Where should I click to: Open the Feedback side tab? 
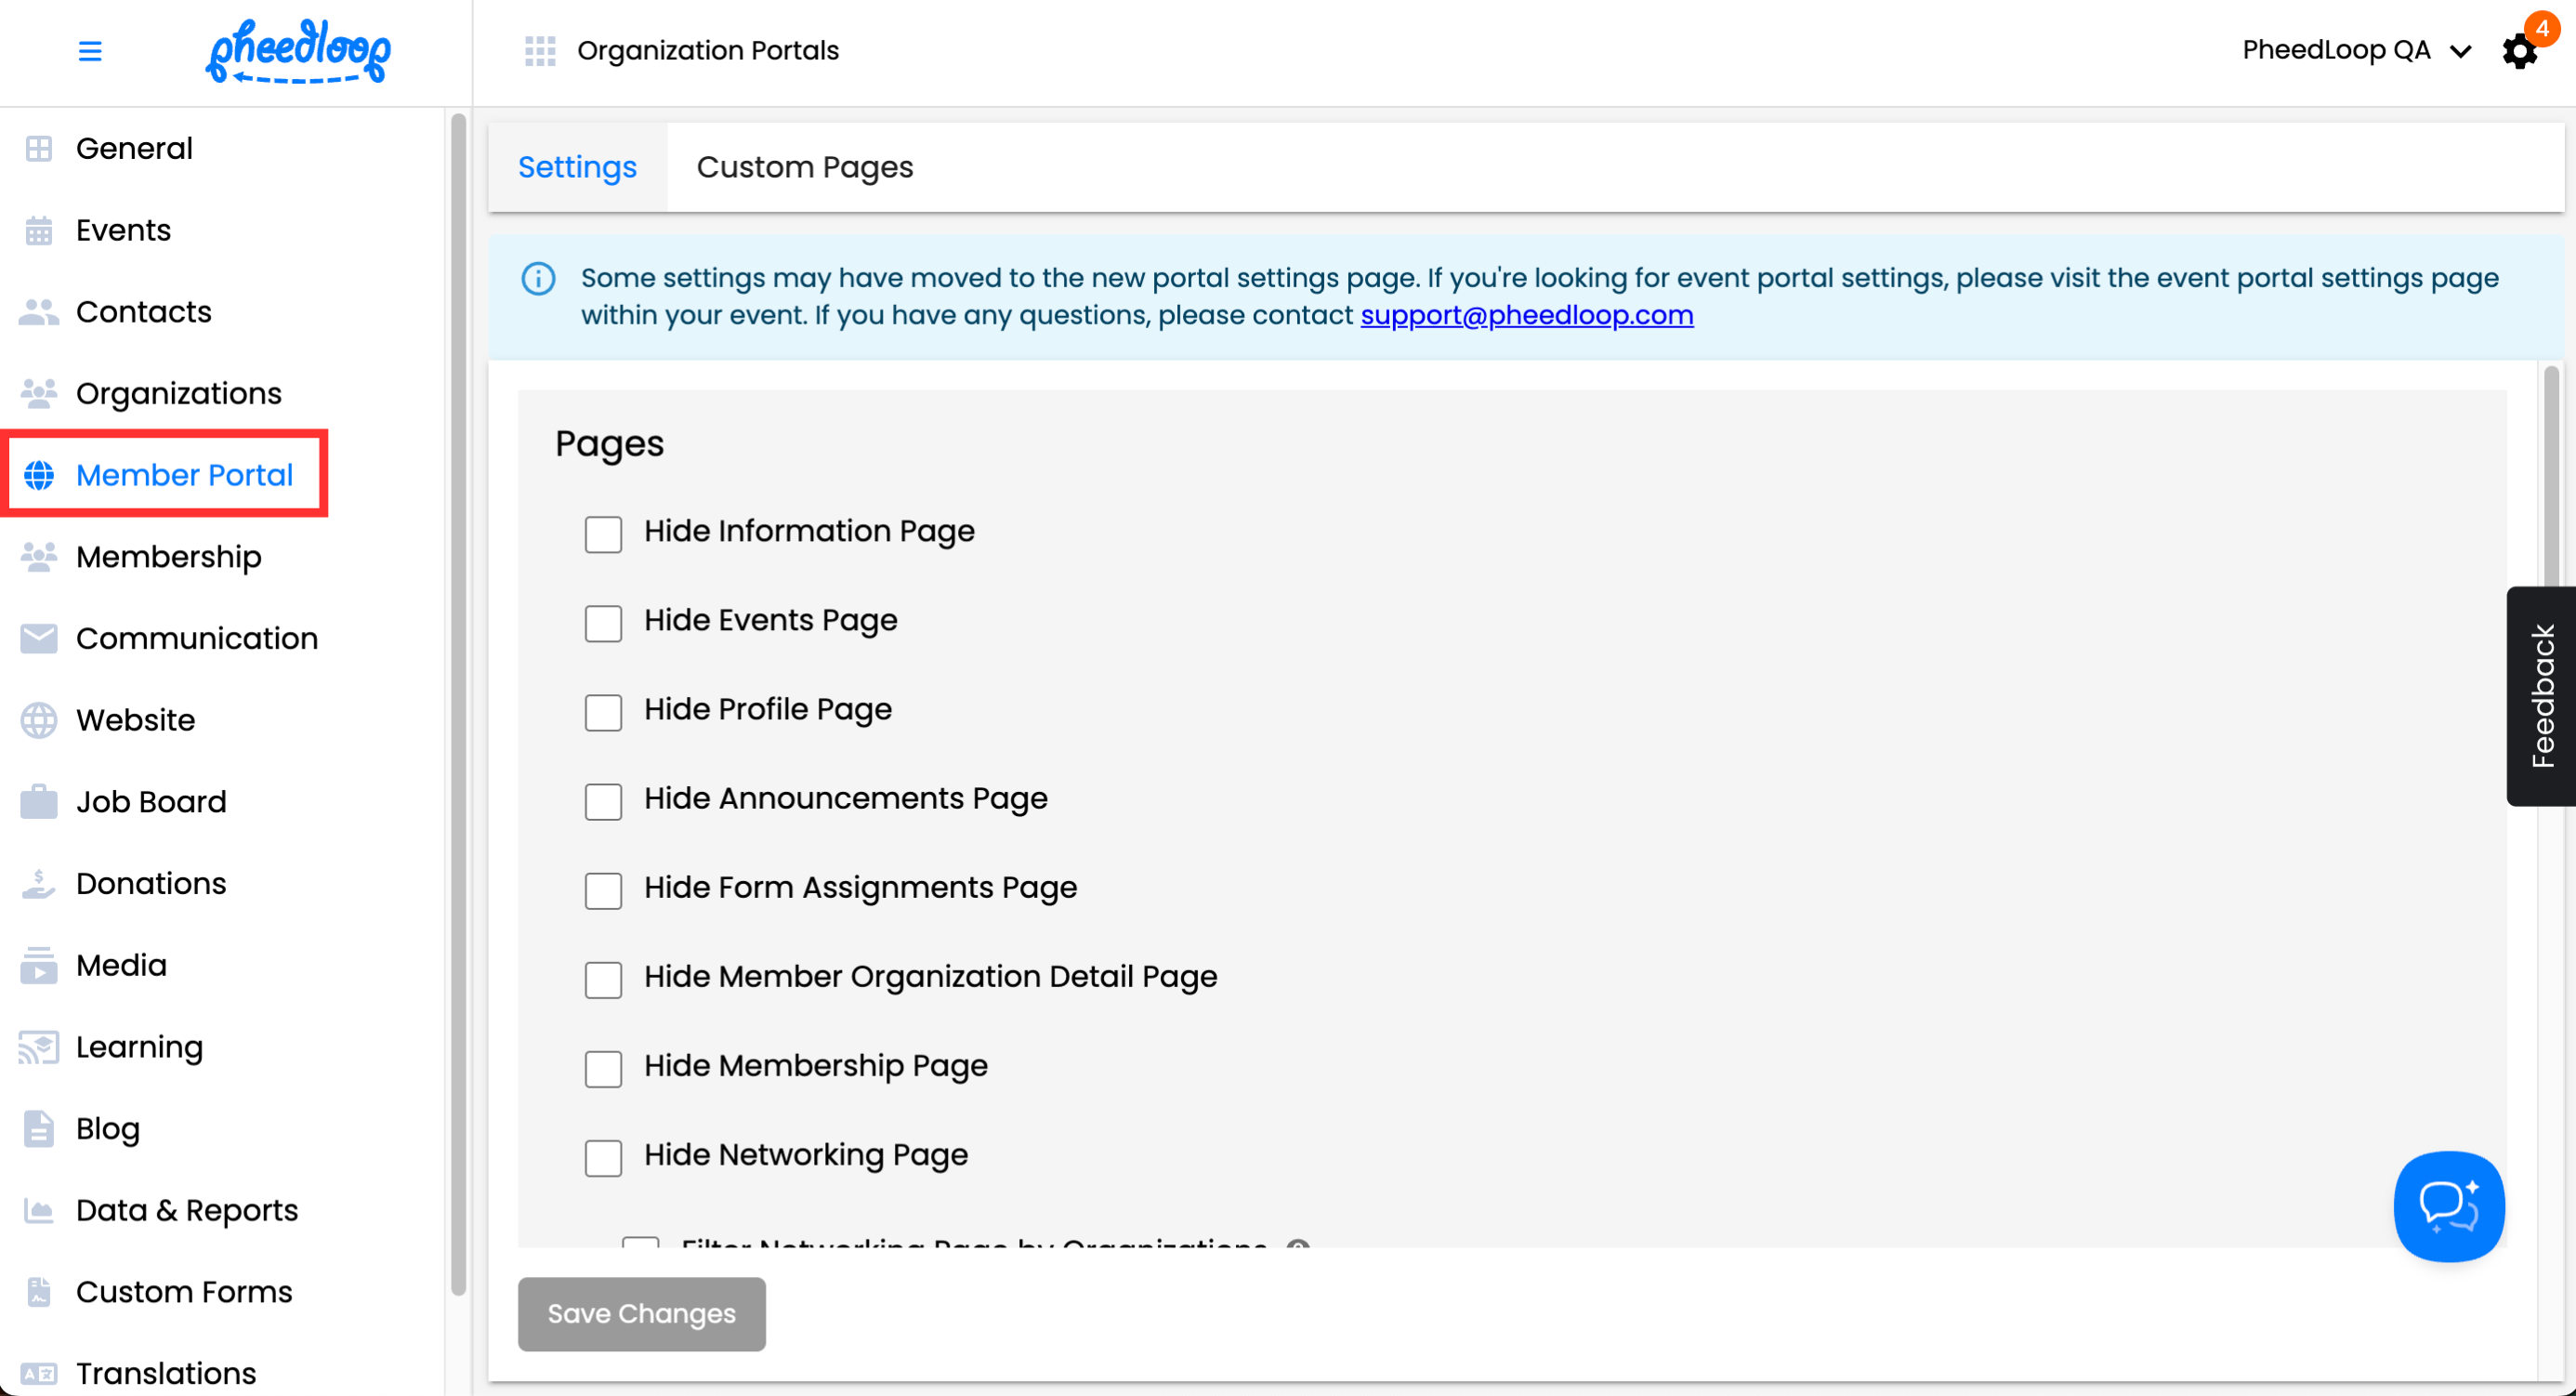[2541, 696]
